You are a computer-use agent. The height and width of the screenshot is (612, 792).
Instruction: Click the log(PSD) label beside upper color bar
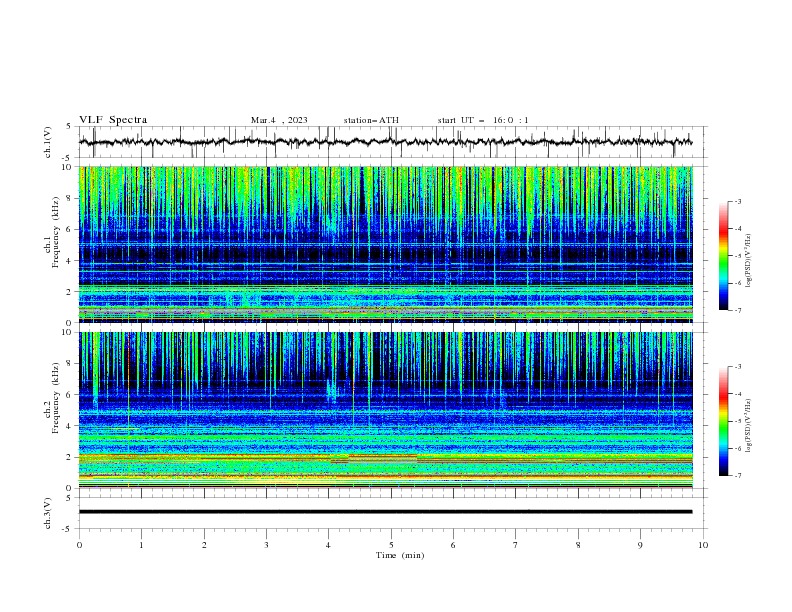pos(748,261)
